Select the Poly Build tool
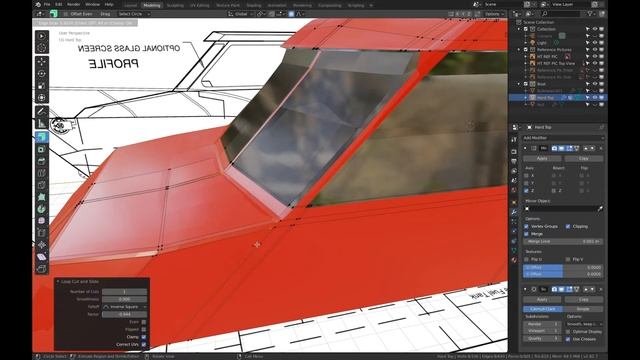 pos(42,197)
